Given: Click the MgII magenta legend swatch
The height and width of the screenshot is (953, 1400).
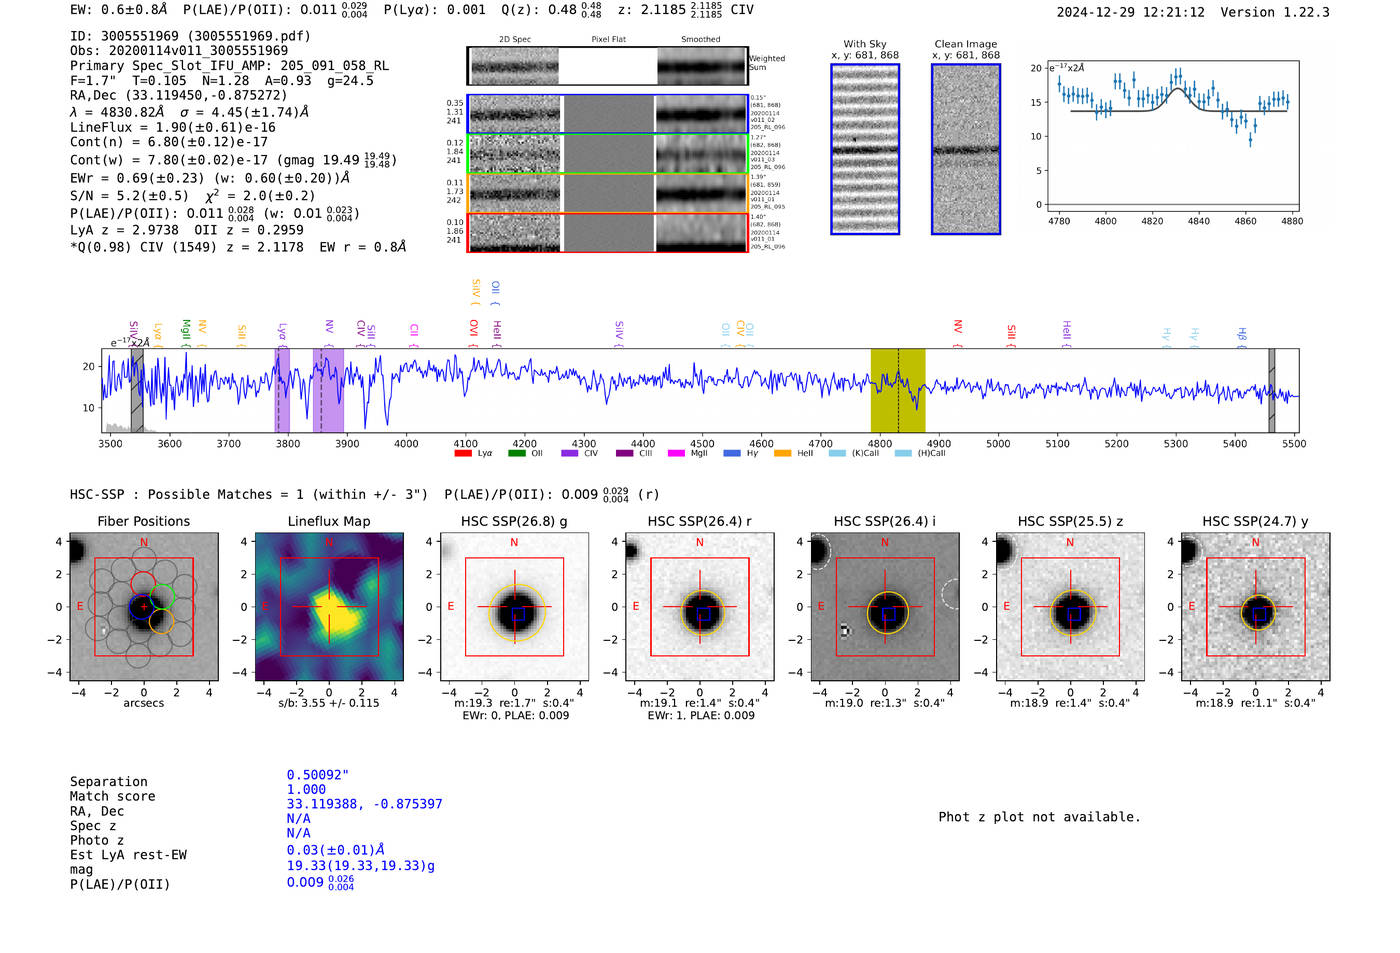Looking at the screenshot, I should pos(676,454).
